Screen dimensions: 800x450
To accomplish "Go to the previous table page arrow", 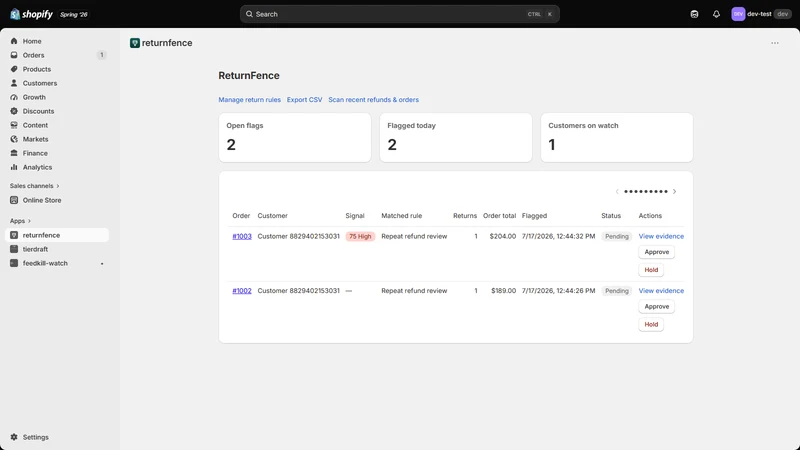I will tap(617, 192).
